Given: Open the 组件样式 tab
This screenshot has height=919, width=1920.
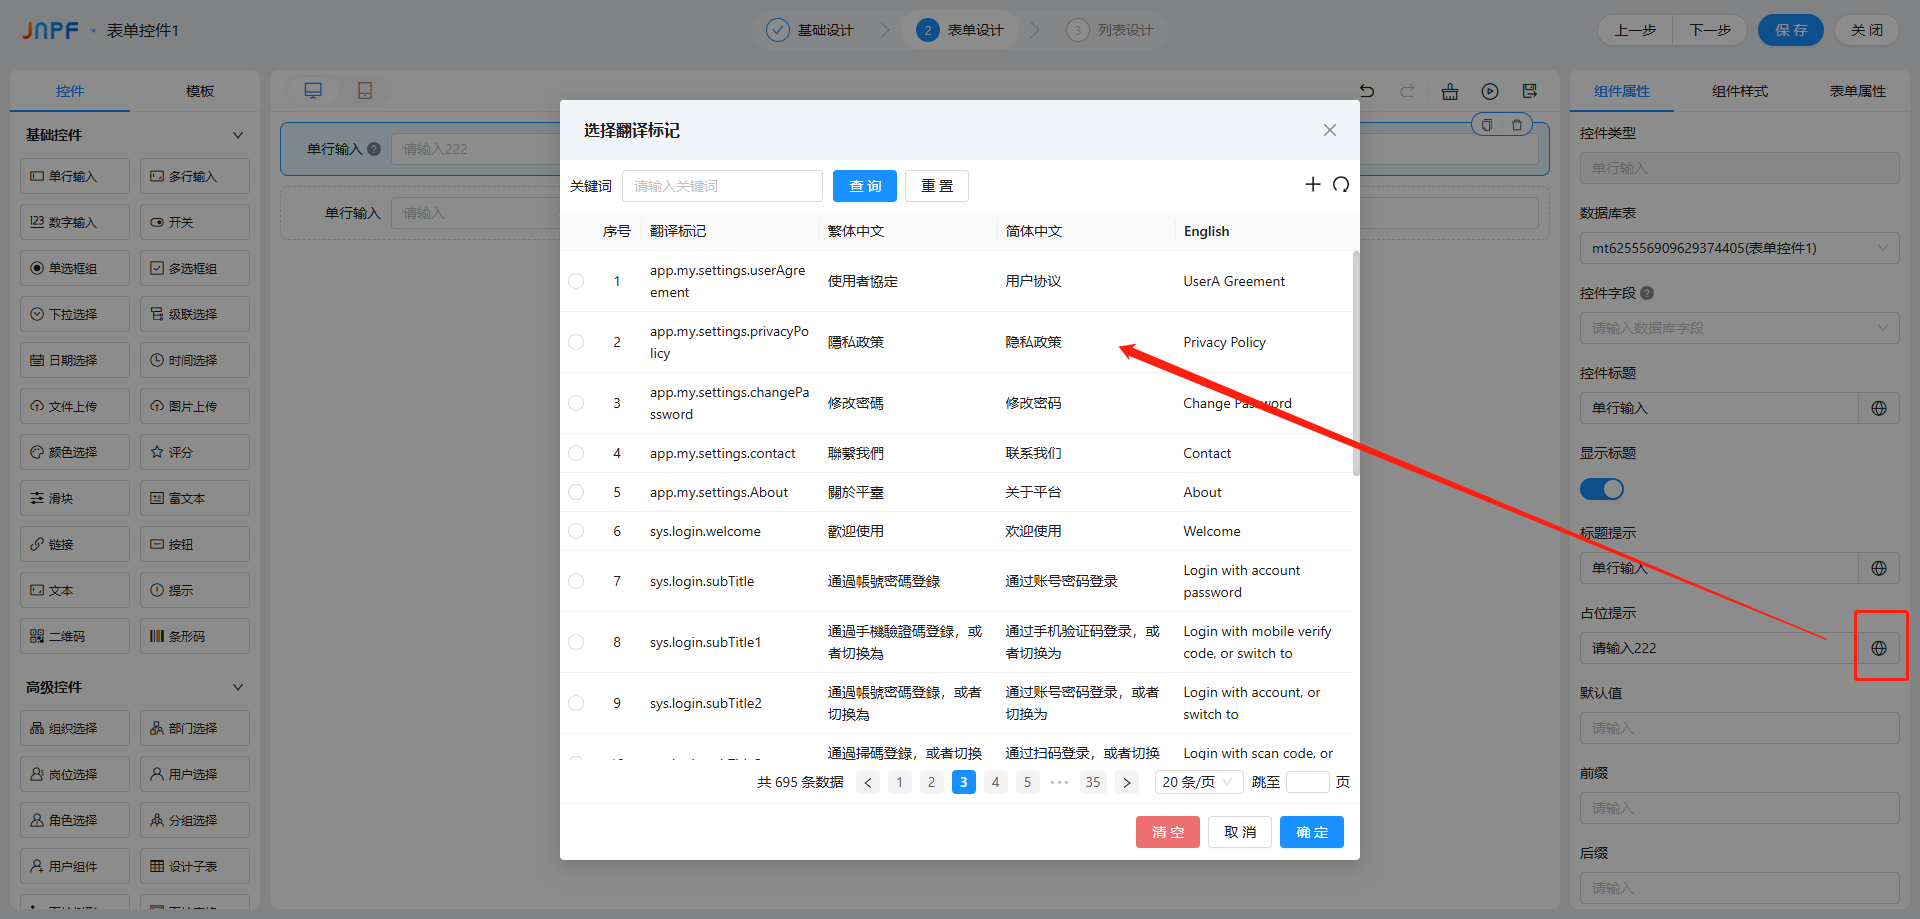Looking at the screenshot, I should point(1740,91).
